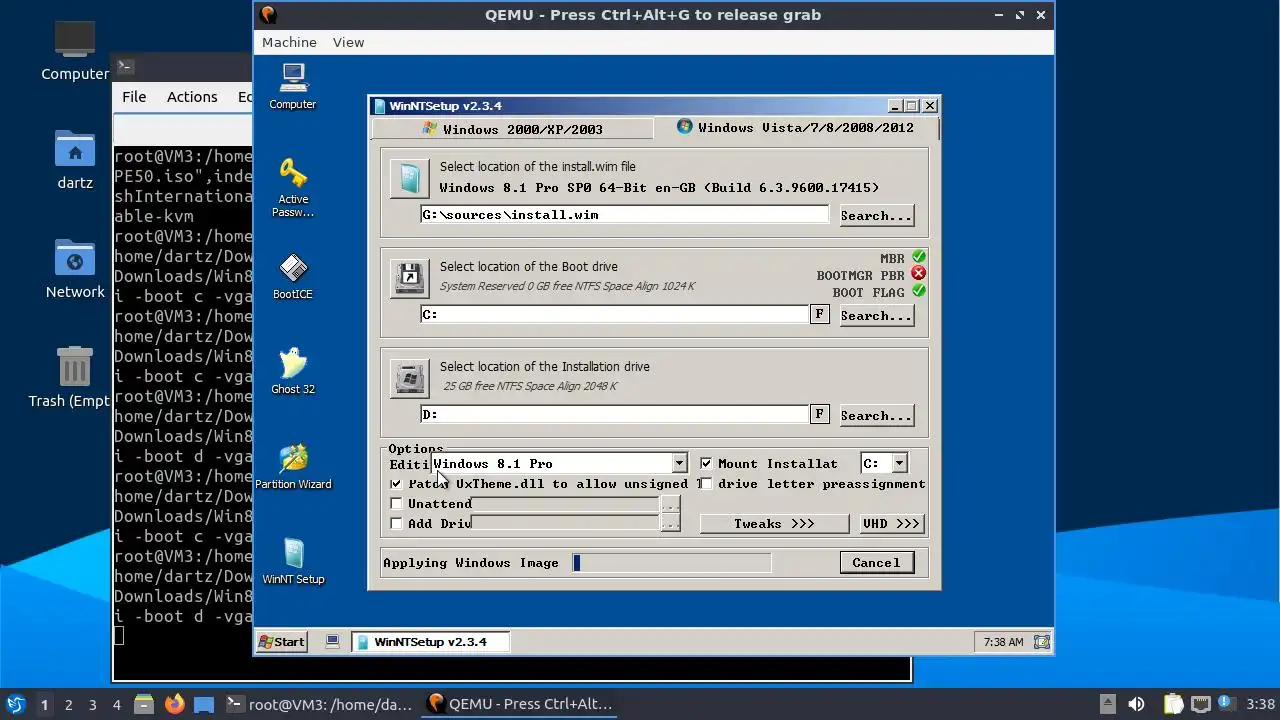
Task: Toggle the Mount Installation drive checkbox
Action: pyautogui.click(x=706, y=464)
